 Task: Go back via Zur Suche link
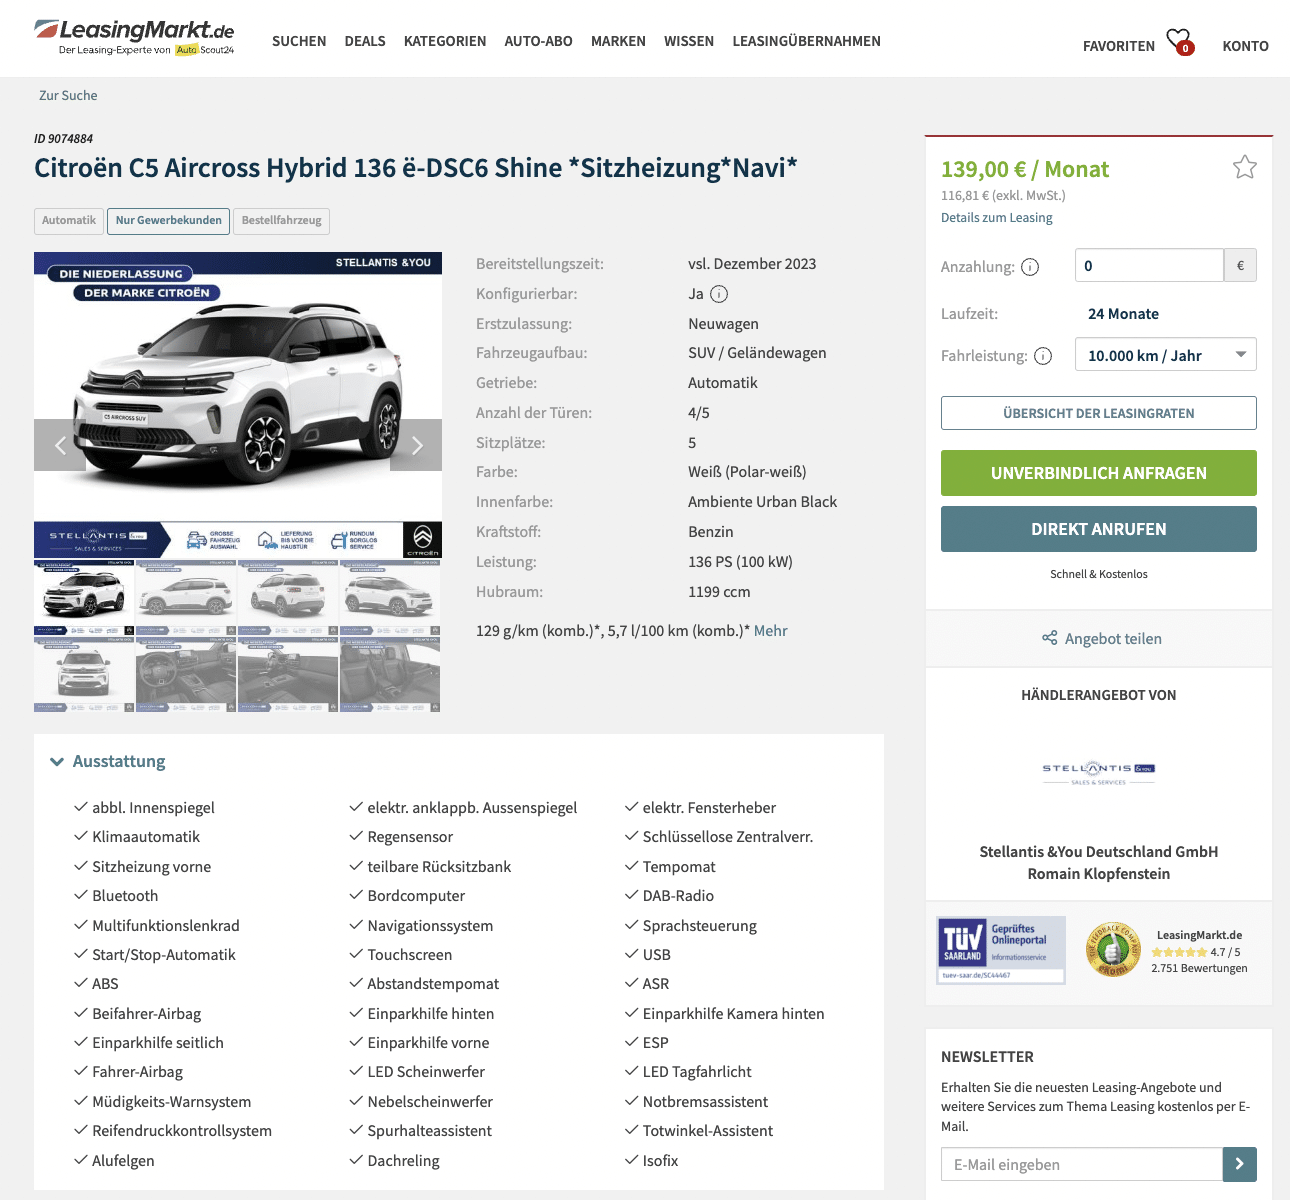click(68, 95)
